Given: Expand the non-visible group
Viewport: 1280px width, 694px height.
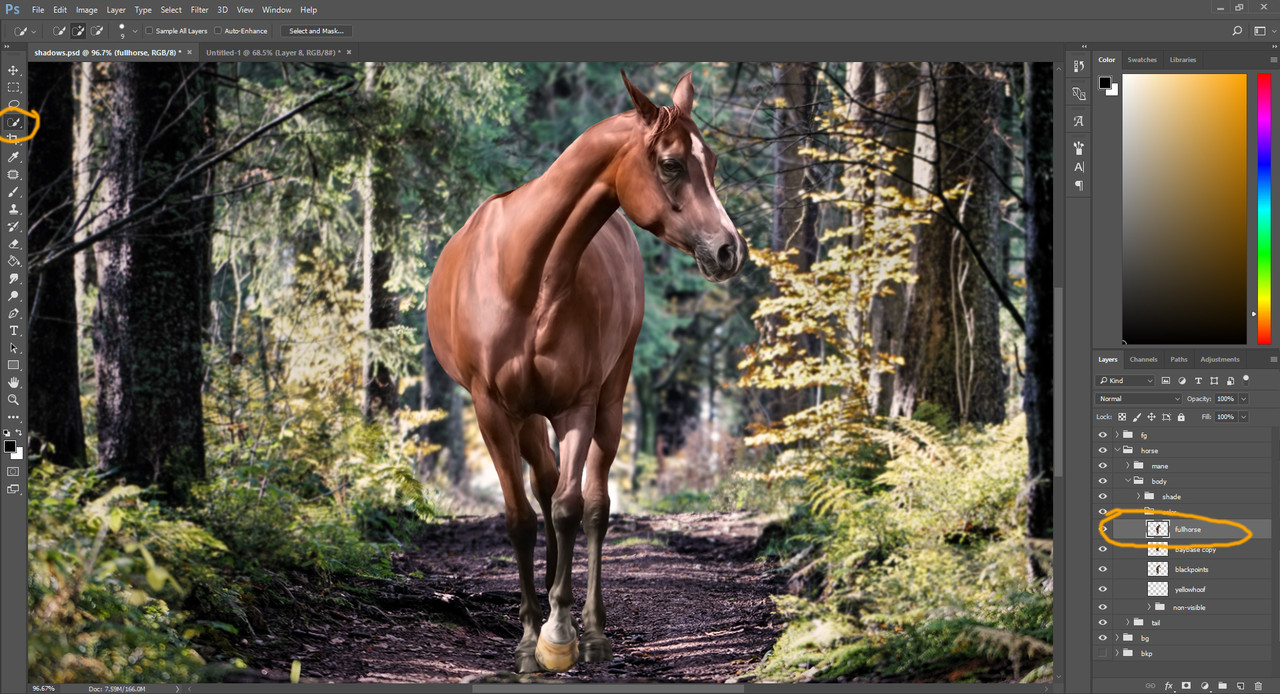Looking at the screenshot, I should (x=1149, y=606).
